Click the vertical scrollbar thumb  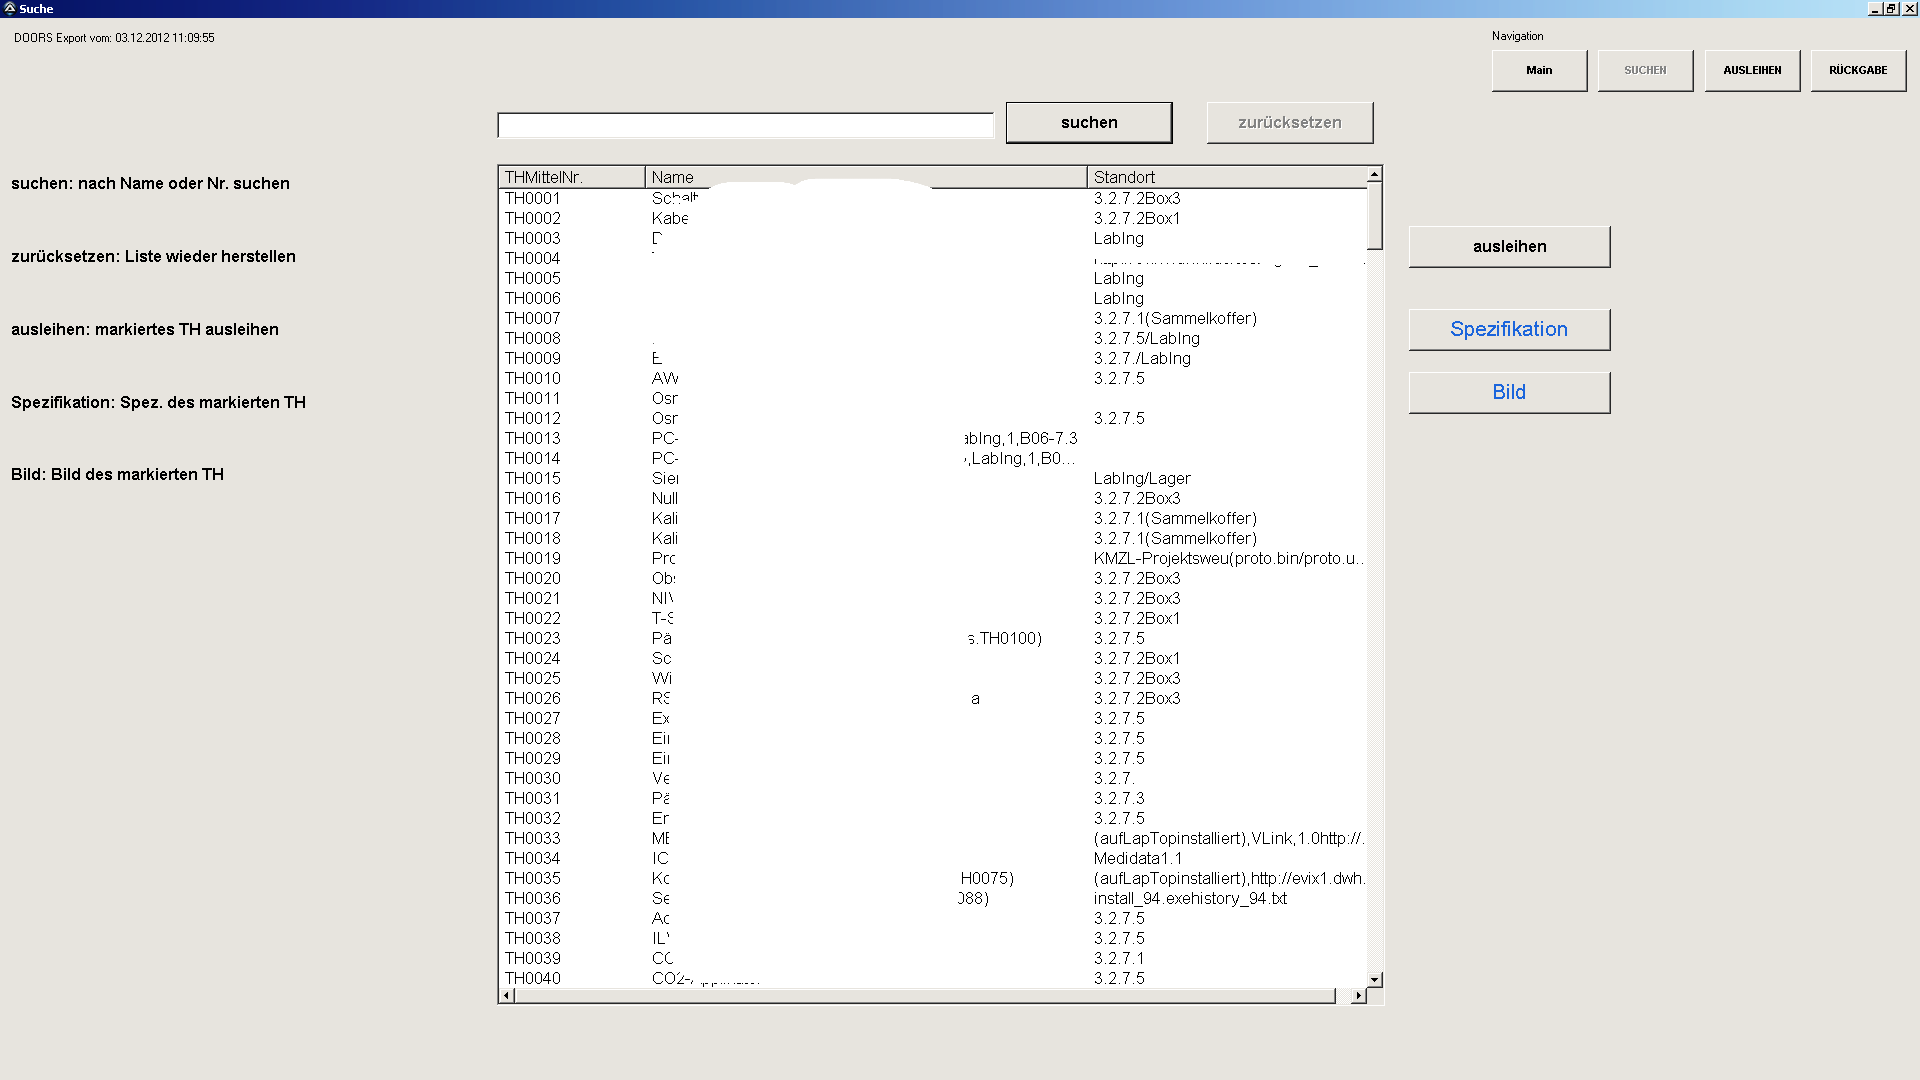pyautogui.click(x=1375, y=215)
